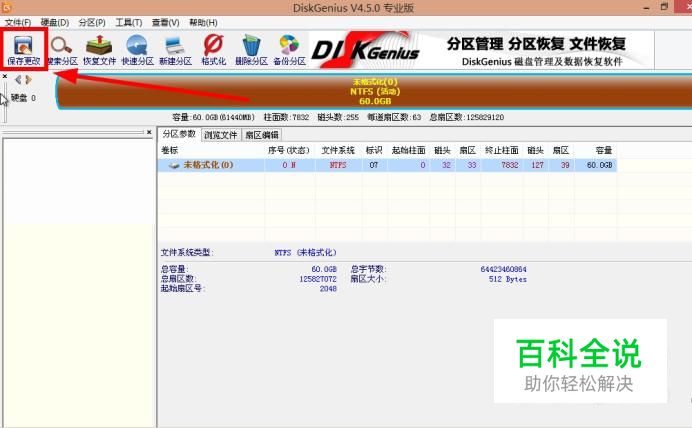Launch the 恢复文件 file recovery tool

tap(99, 50)
